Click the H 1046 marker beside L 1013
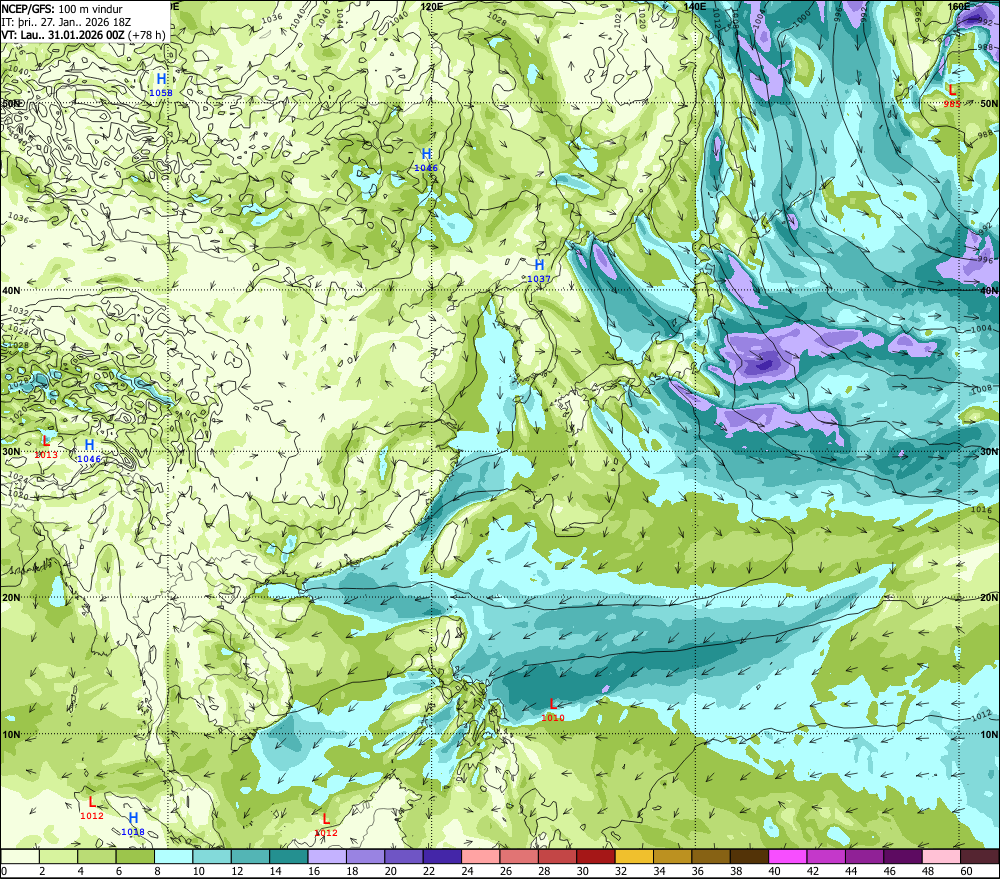Viewport: 1000px width, 879px height. (89, 450)
